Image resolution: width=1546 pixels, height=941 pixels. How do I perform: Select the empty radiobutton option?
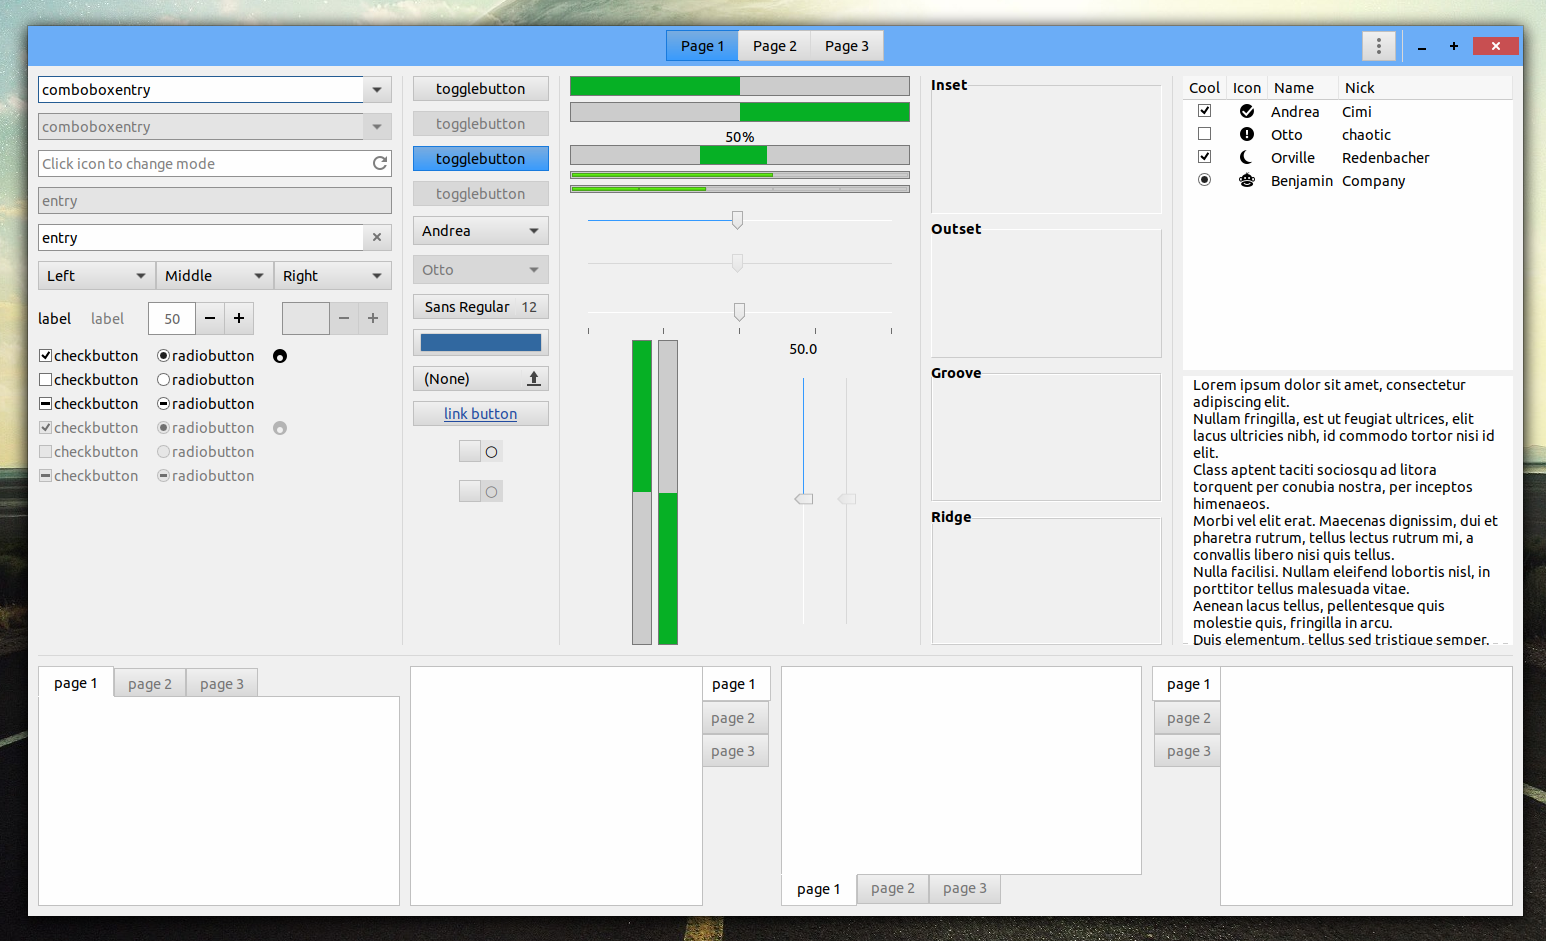coord(163,379)
